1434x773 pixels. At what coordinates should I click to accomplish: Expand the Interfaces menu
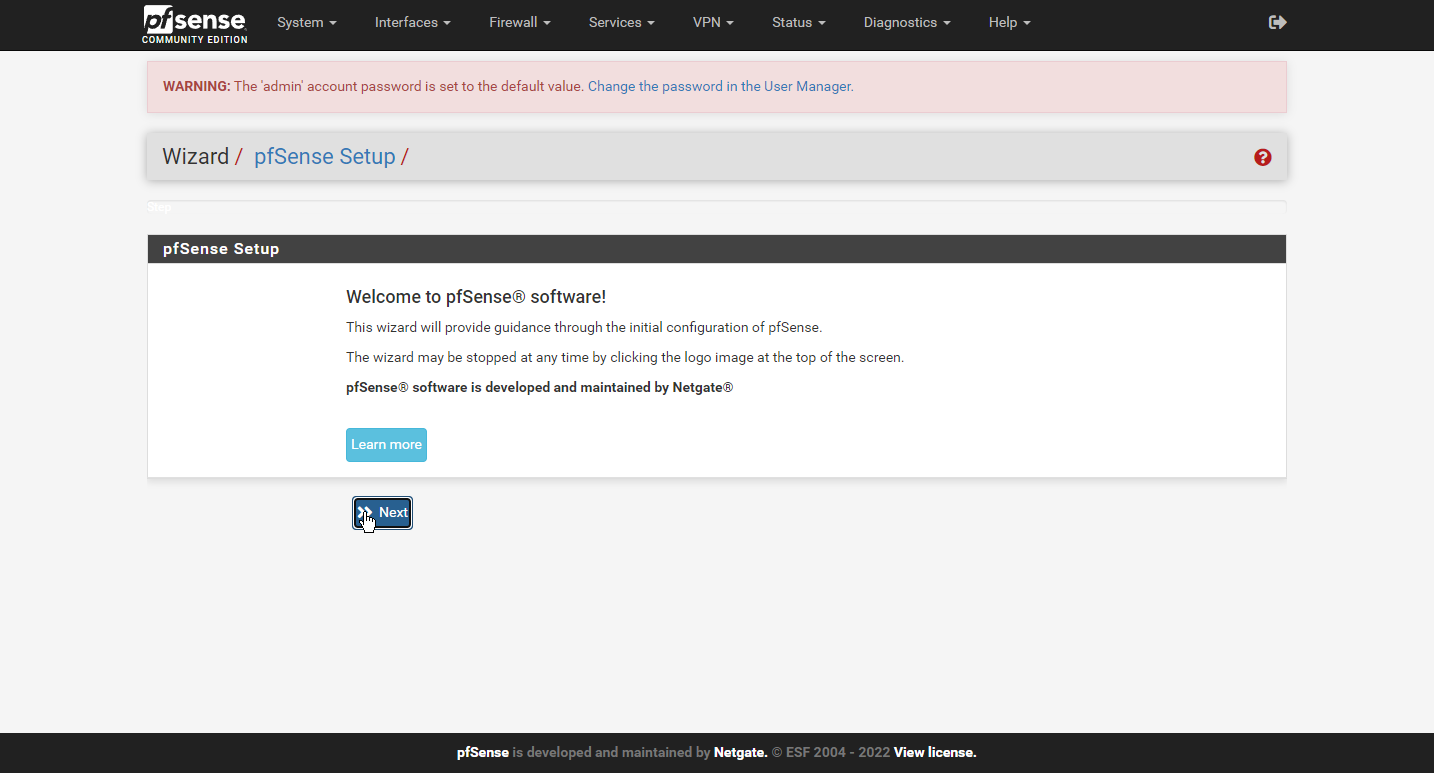(413, 22)
